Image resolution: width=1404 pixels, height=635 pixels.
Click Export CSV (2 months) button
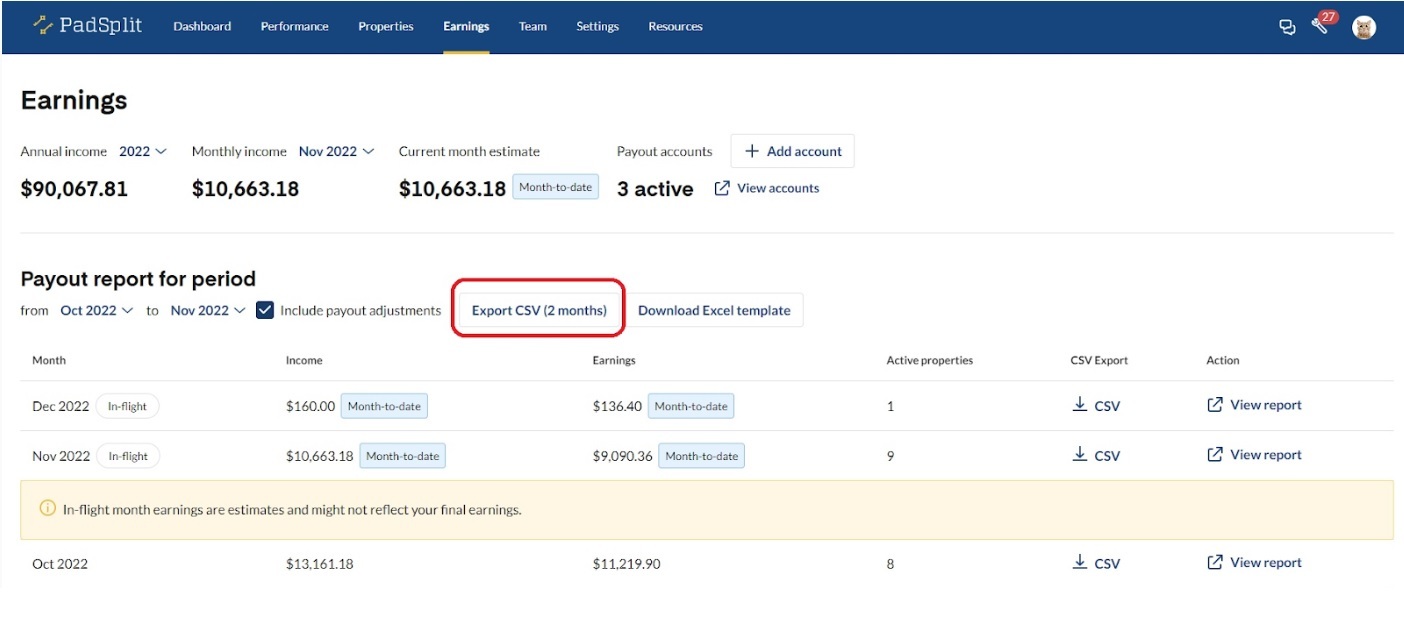pyautogui.click(x=539, y=310)
